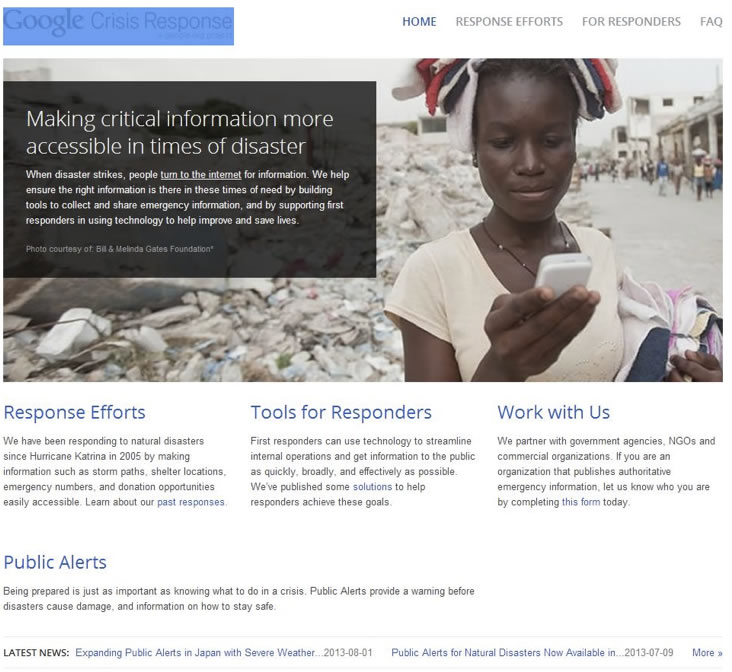Click 'More »' for additional latest news

click(x=707, y=653)
